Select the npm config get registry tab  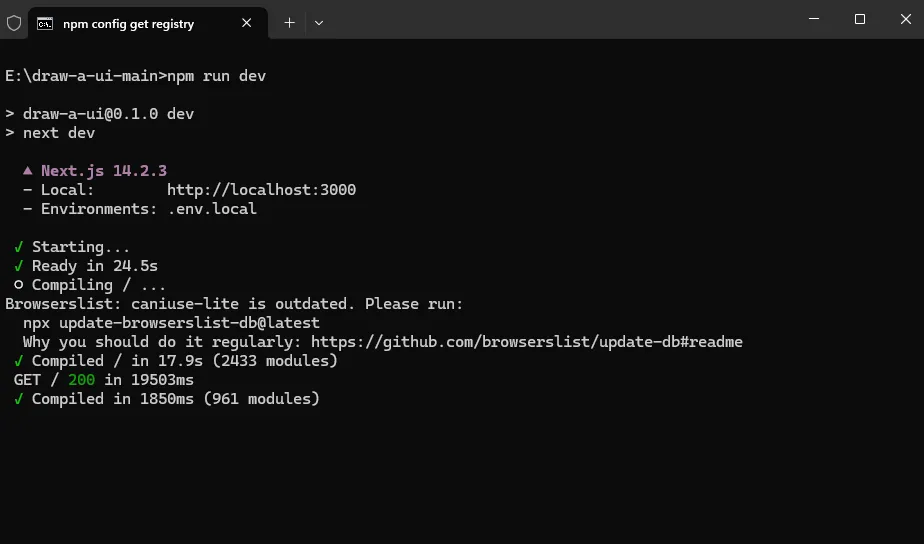point(128,23)
